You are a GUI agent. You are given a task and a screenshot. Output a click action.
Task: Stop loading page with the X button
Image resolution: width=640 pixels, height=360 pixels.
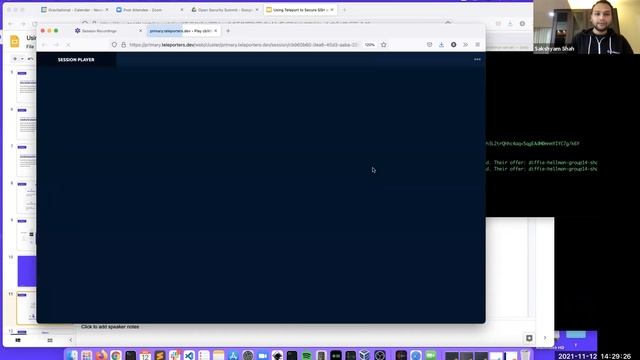68,45
